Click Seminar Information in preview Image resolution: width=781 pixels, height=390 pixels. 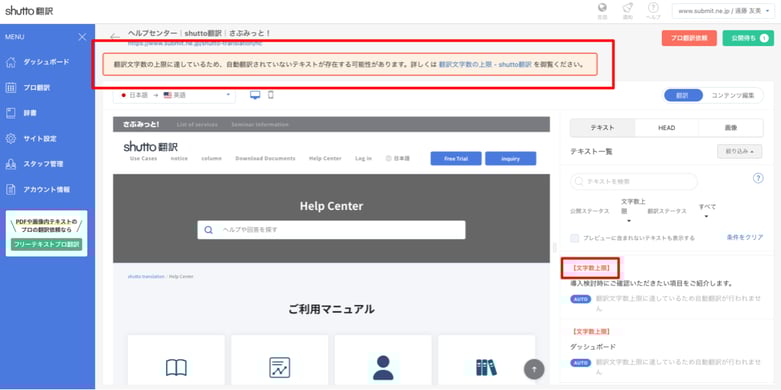click(260, 125)
